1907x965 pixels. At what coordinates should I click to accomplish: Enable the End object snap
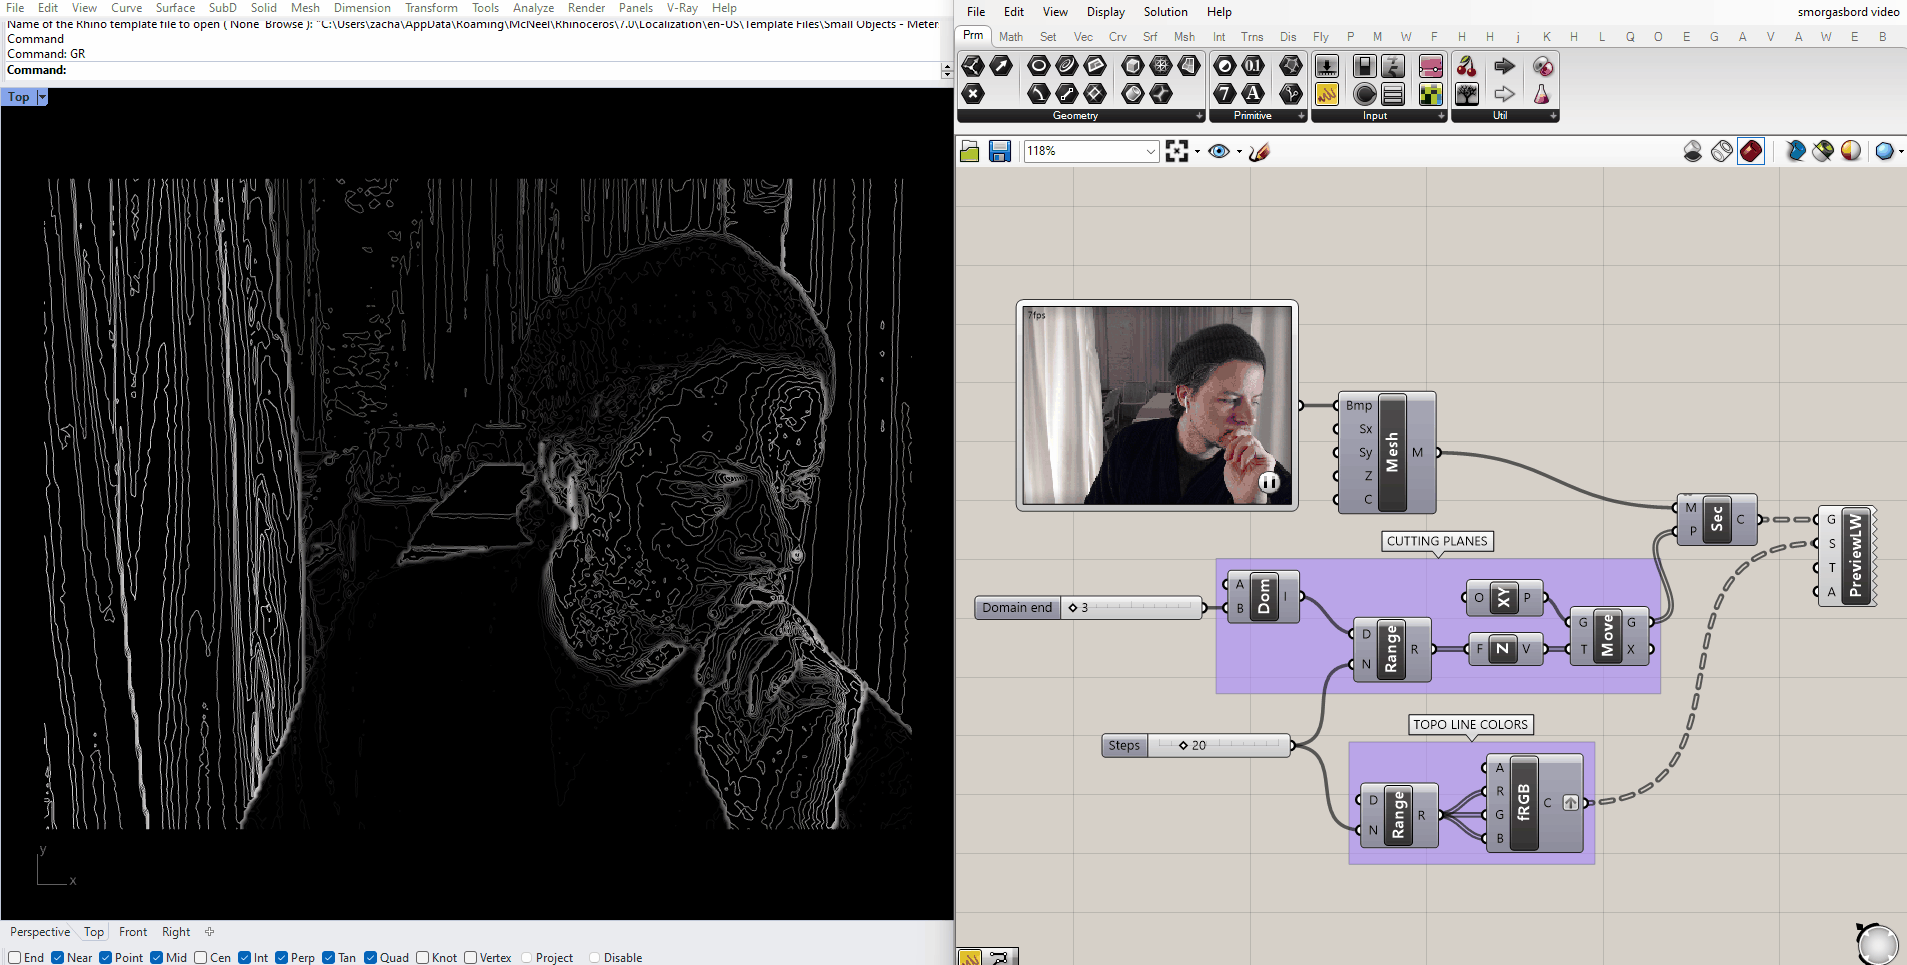tap(15, 957)
